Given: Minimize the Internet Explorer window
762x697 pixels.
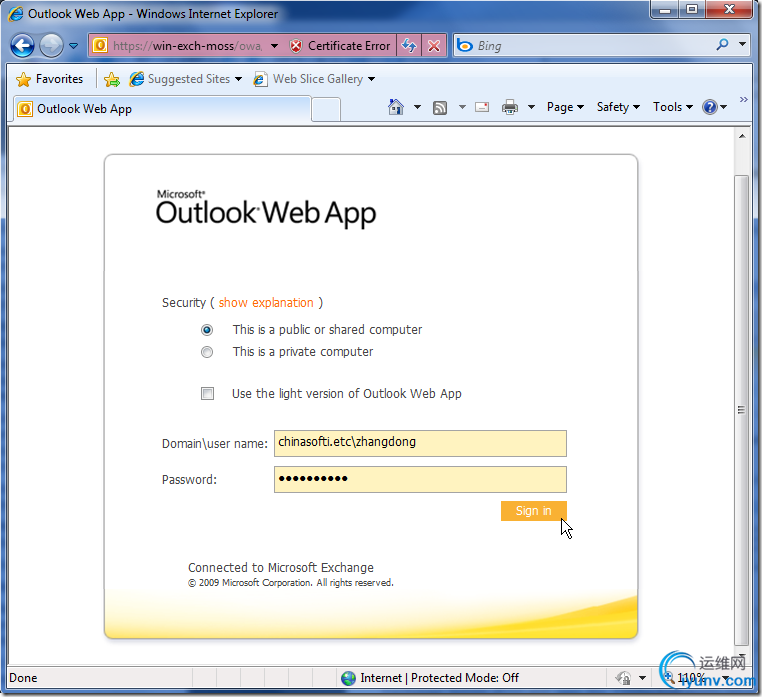Looking at the screenshot, I should 665,10.
